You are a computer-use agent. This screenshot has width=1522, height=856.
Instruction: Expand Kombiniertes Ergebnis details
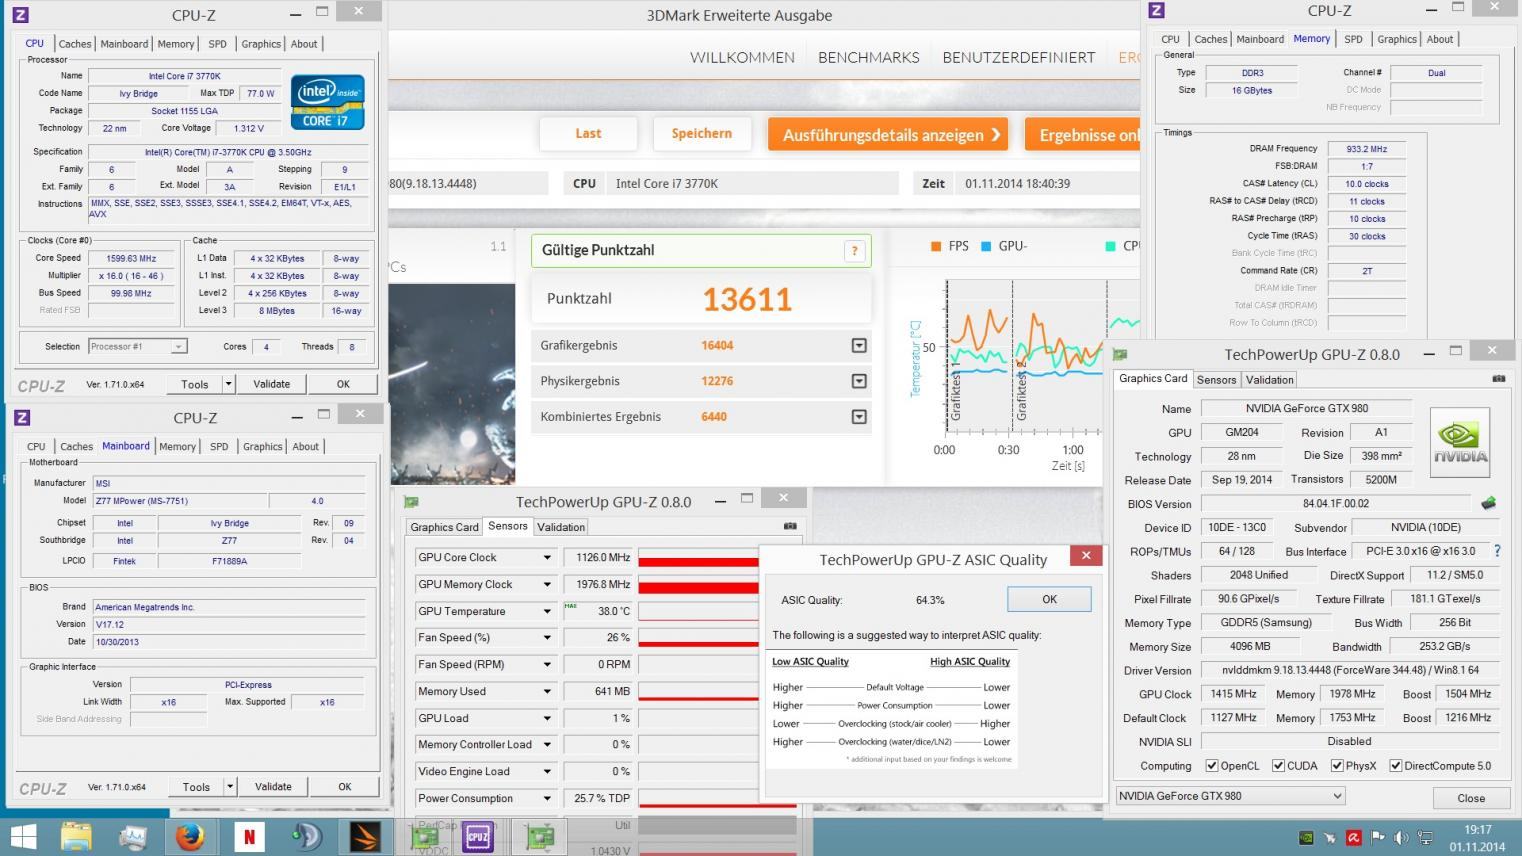pyautogui.click(x=858, y=417)
